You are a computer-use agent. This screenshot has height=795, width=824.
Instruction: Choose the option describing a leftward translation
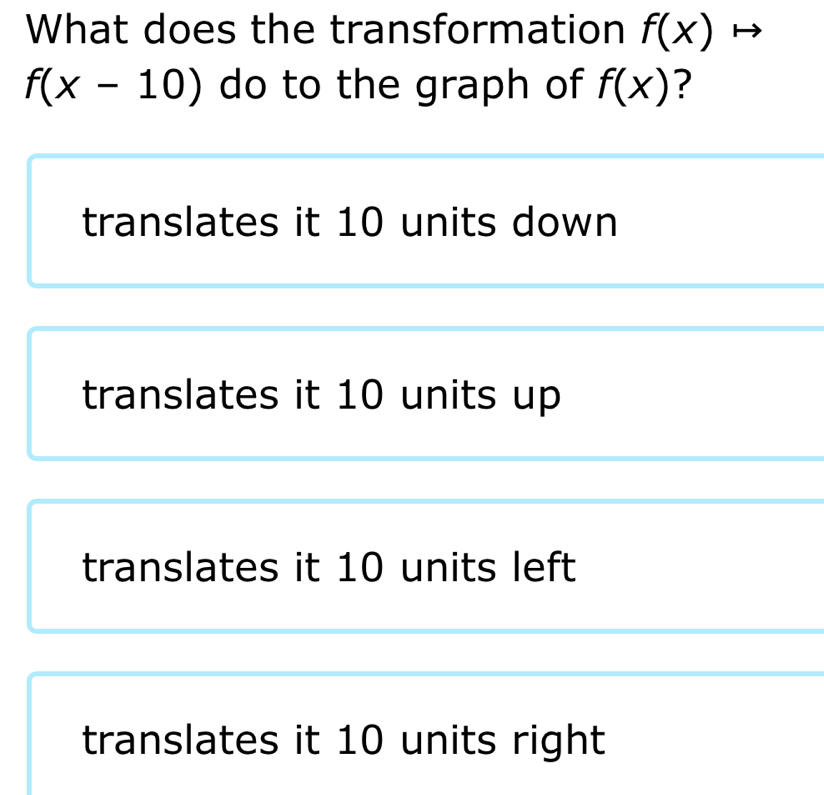pyautogui.click(x=426, y=566)
